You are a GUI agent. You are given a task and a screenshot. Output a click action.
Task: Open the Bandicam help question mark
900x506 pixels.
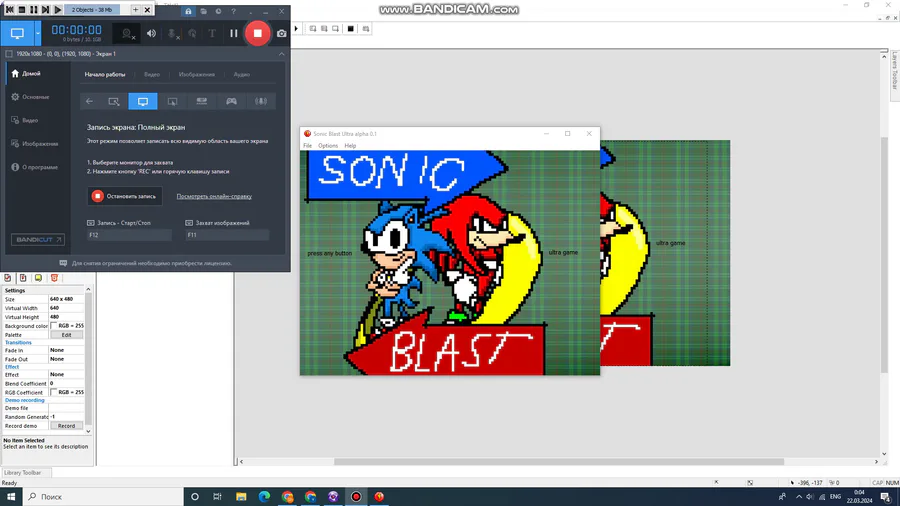pos(233,11)
